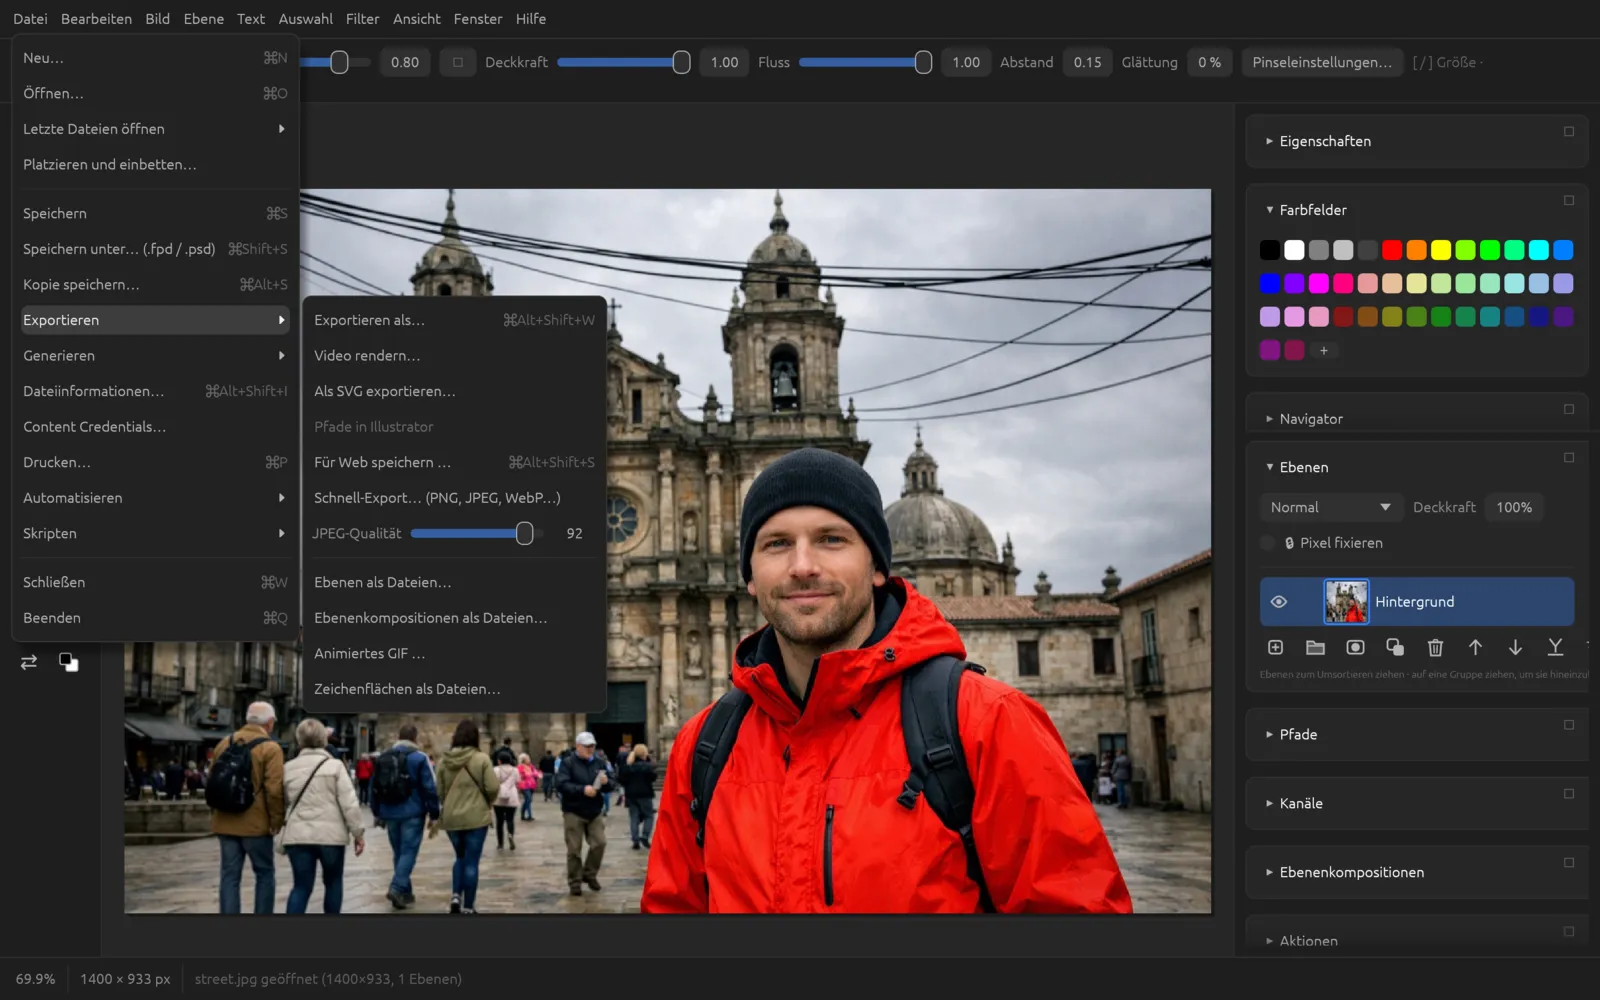The image size is (1600, 1000).
Task: Create a new layer group folder
Action: coord(1315,647)
